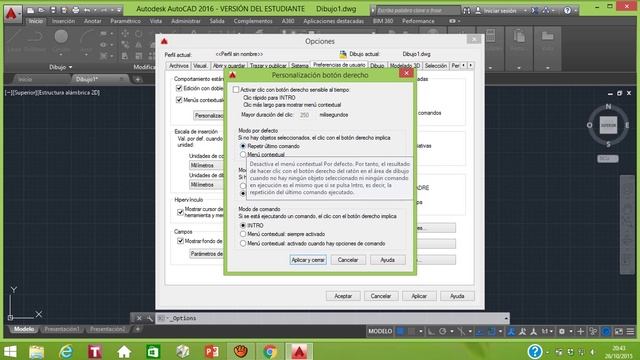
Task: Switch to the Presentación1 layout tab
Action: [x=62, y=329]
